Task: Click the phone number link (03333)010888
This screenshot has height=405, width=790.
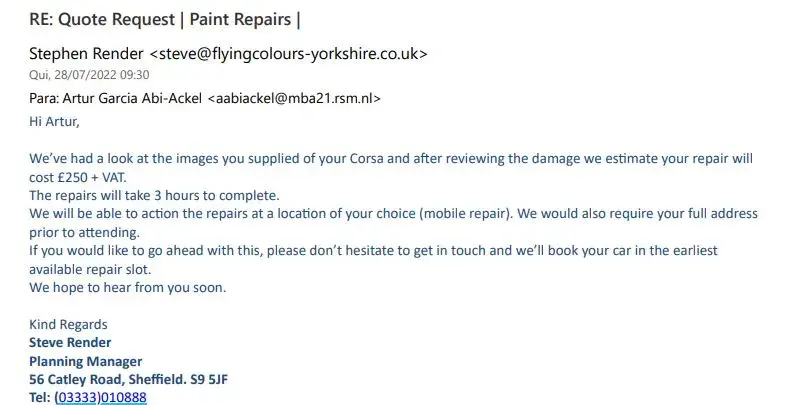Action: [101, 397]
